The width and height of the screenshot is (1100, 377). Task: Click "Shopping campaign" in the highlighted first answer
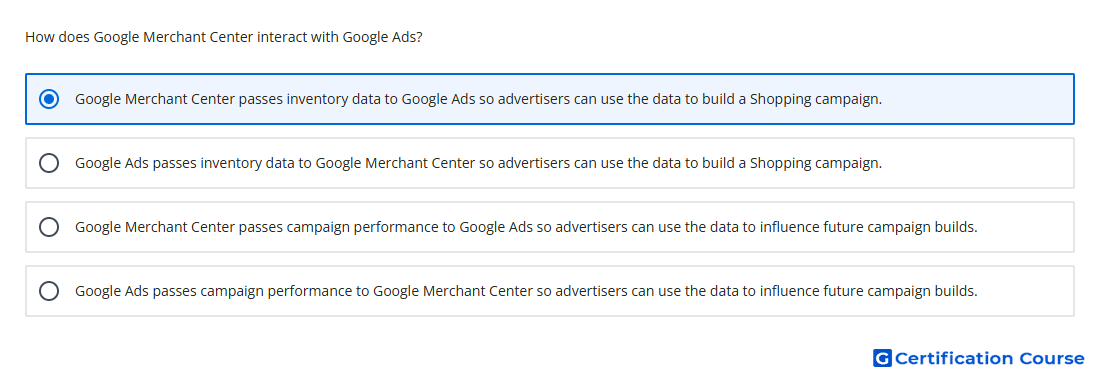pos(816,99)
